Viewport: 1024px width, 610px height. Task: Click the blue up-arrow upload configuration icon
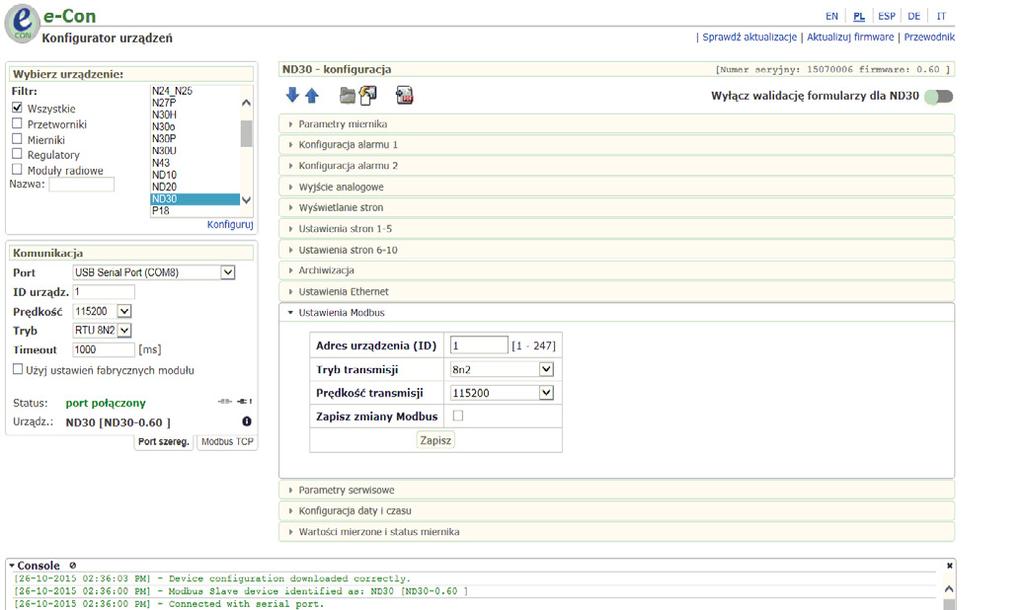click(312, 96)
